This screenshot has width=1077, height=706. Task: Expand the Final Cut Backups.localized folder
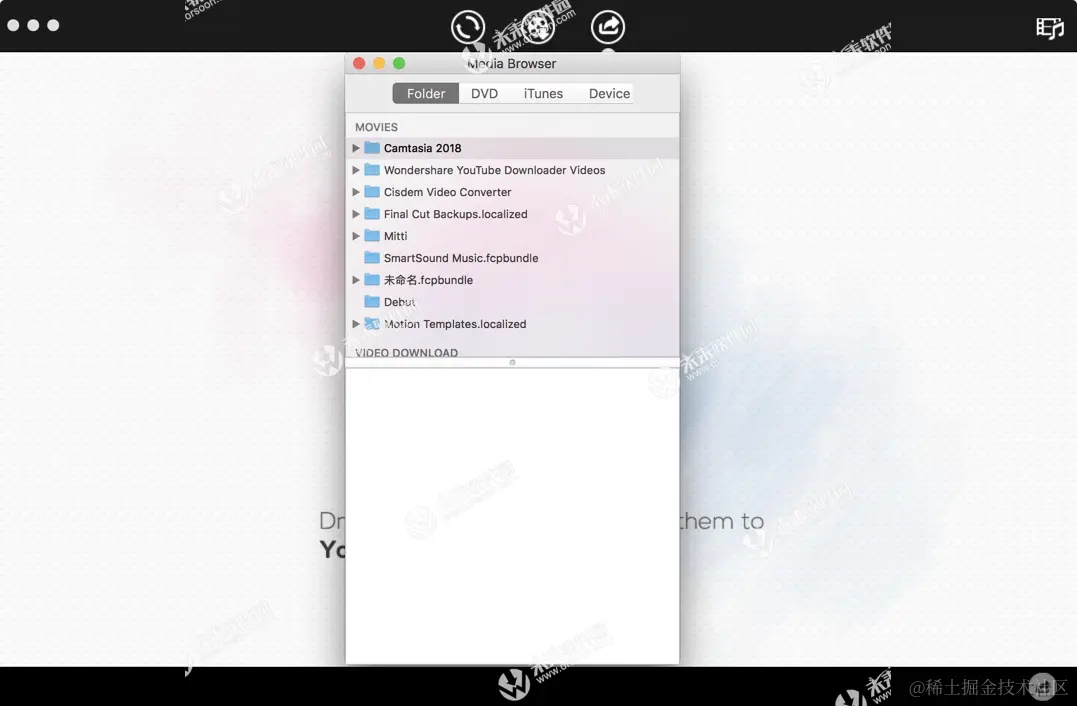(356, 214)
